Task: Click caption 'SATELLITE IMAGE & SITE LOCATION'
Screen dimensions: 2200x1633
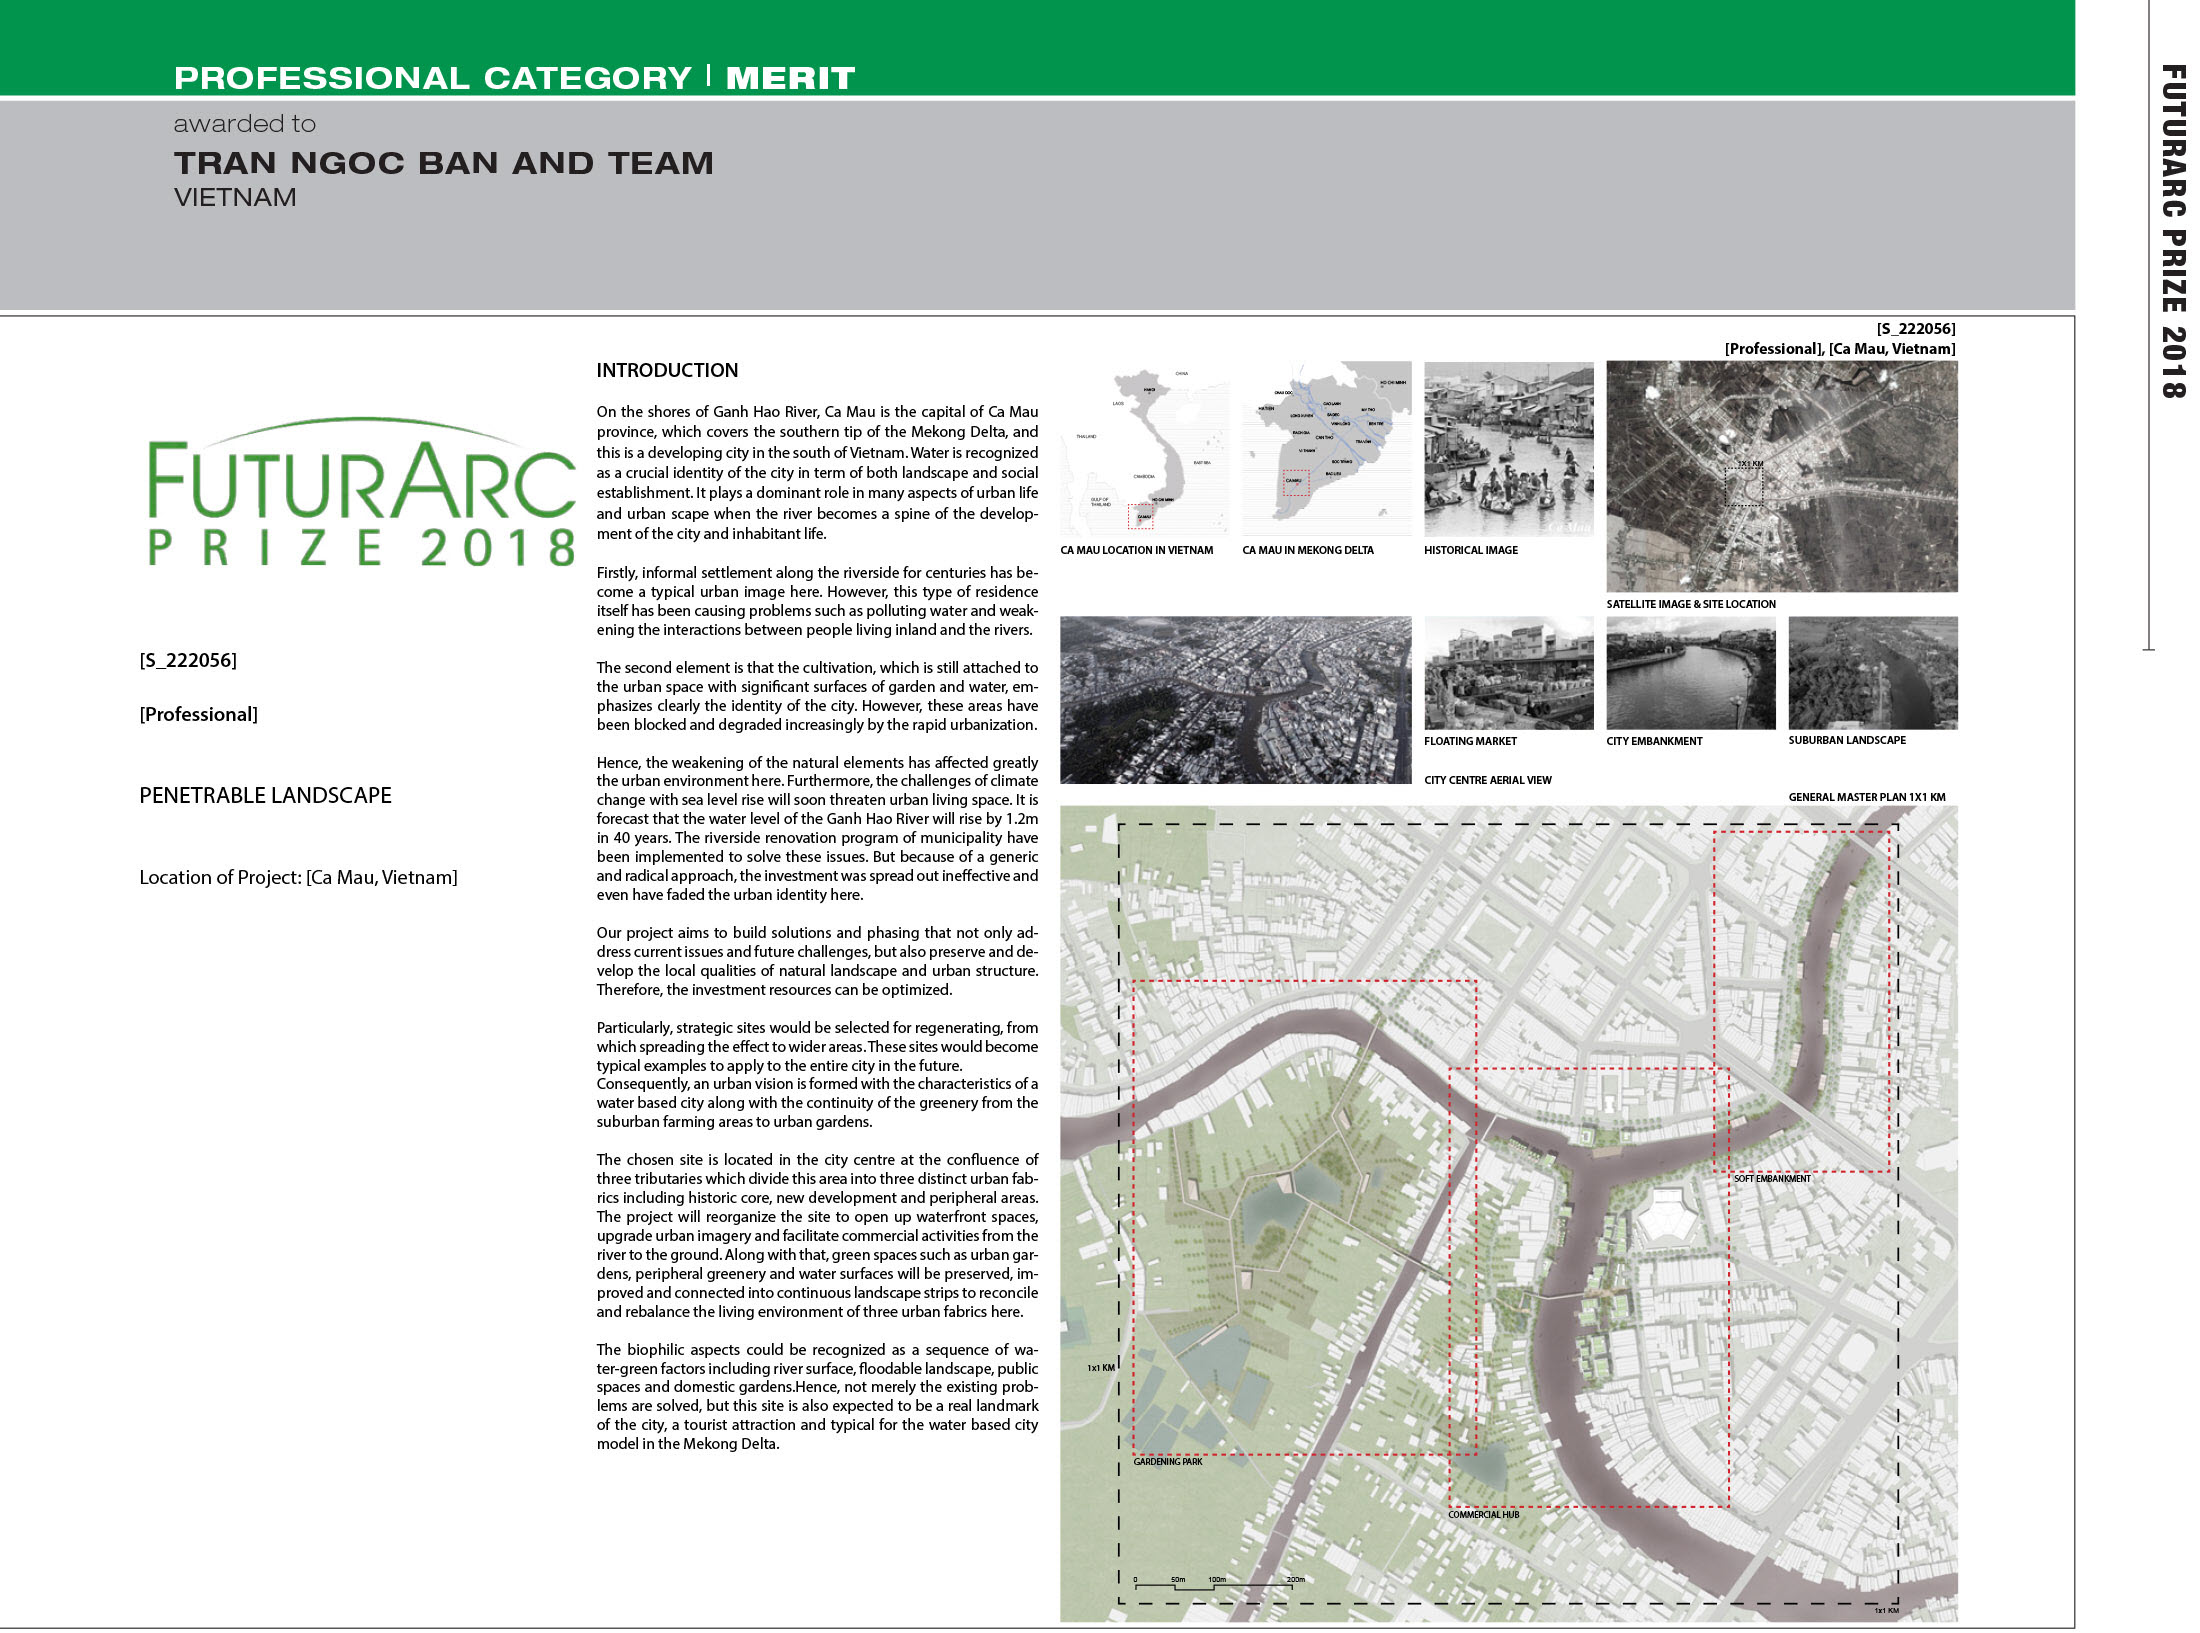Action: coord(1691,604)
